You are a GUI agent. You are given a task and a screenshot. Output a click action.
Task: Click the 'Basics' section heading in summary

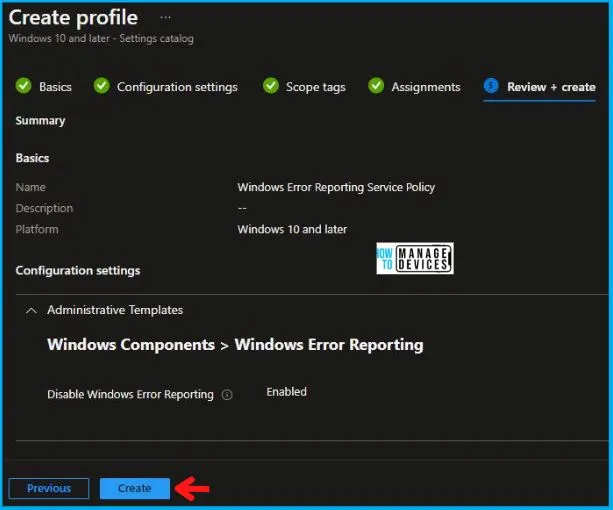(32, 158)
